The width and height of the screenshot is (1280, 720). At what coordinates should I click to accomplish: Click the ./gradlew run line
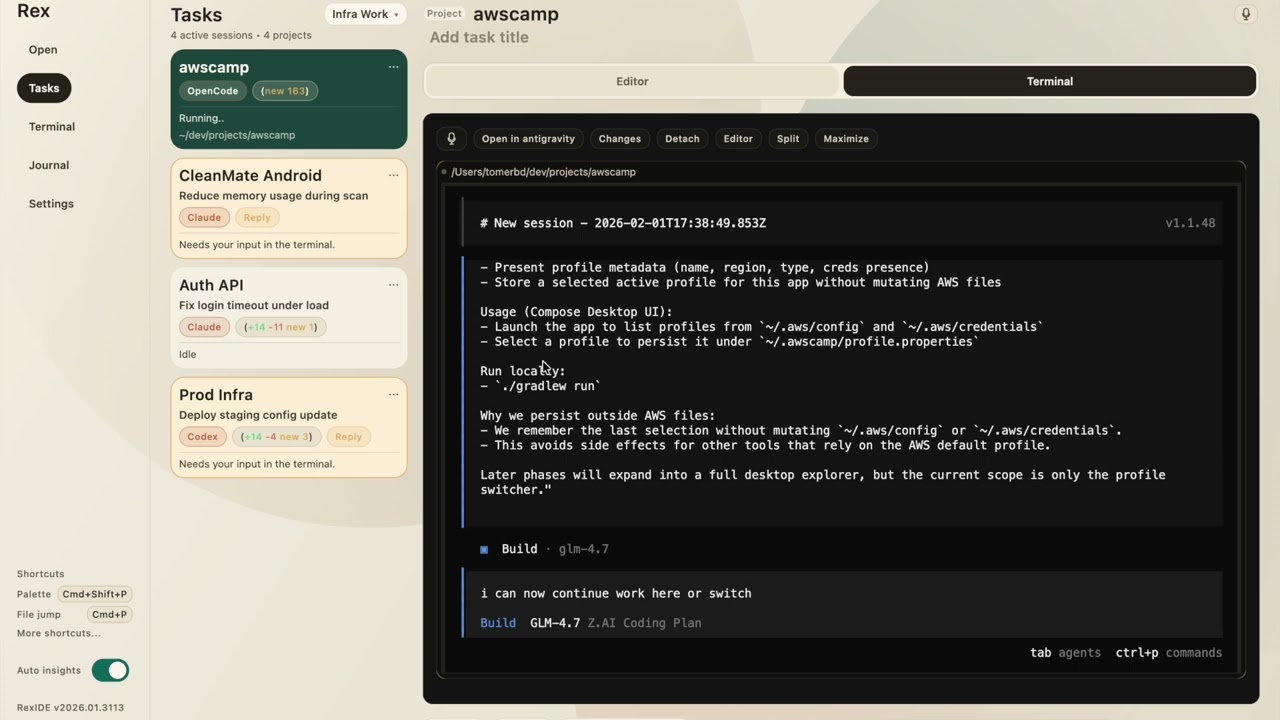pos(540,386)
